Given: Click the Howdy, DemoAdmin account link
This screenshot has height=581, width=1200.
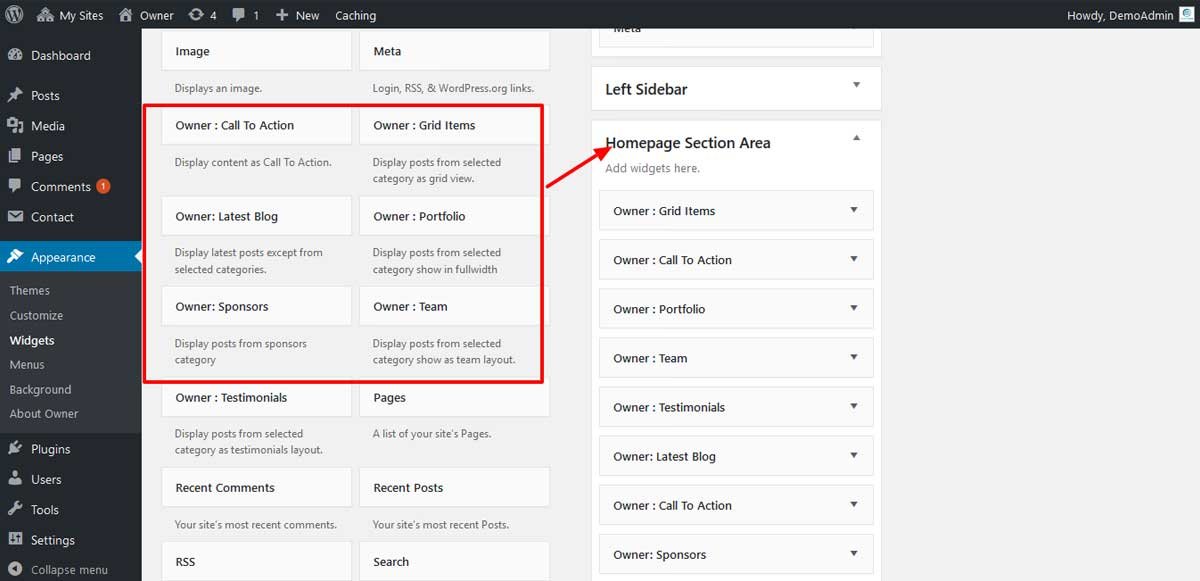Looking at the screenshot, I should coord(1120,15).
